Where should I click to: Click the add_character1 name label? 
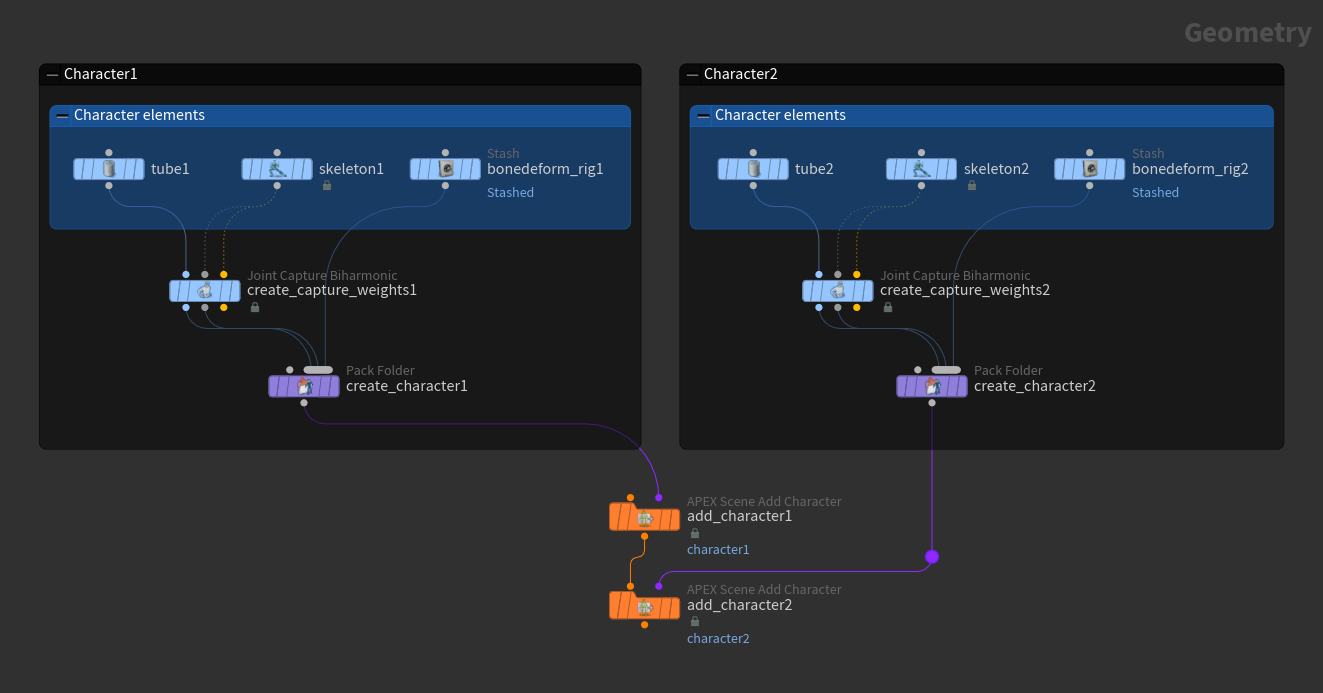point(739,517)
